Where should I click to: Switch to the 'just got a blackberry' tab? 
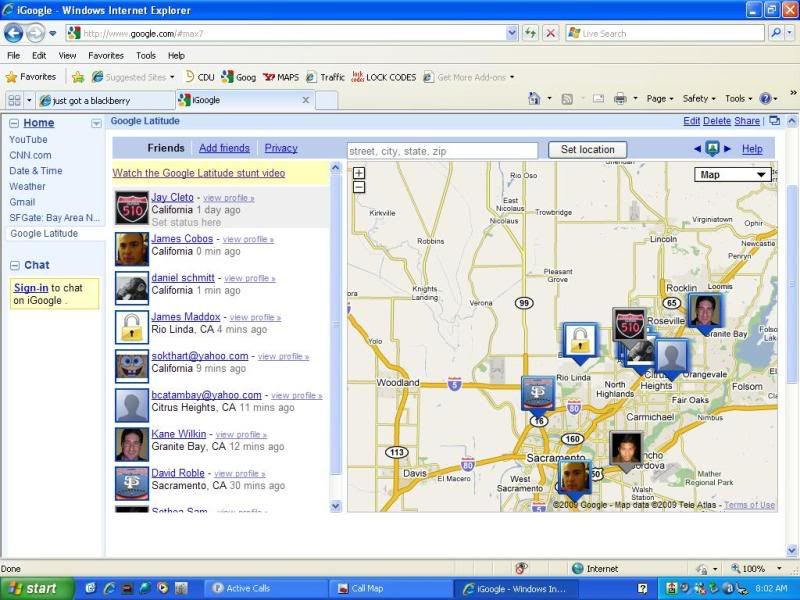click(105, 101)
